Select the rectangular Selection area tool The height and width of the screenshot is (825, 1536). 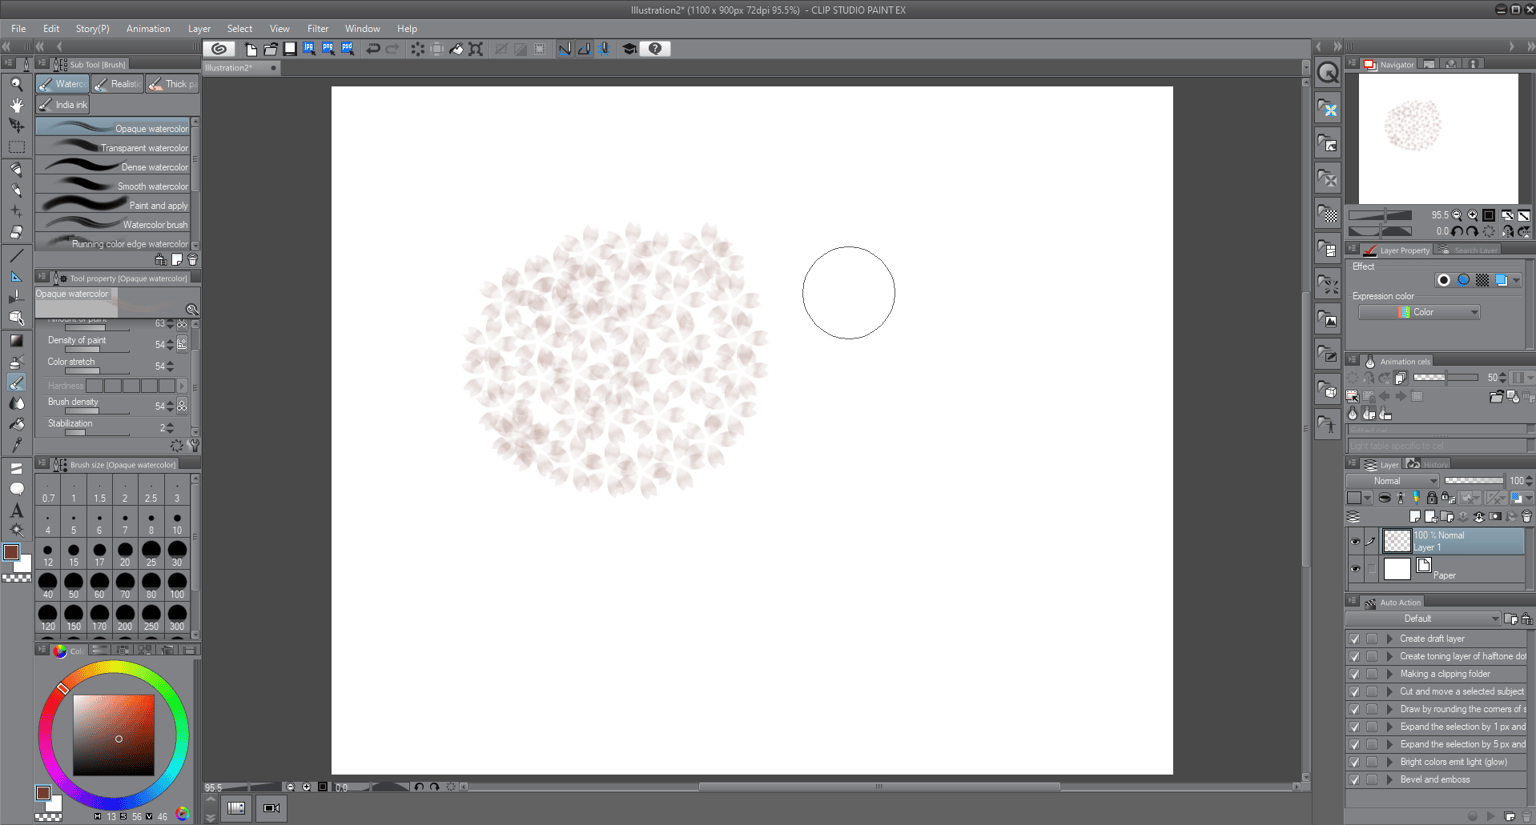[16, 147]
